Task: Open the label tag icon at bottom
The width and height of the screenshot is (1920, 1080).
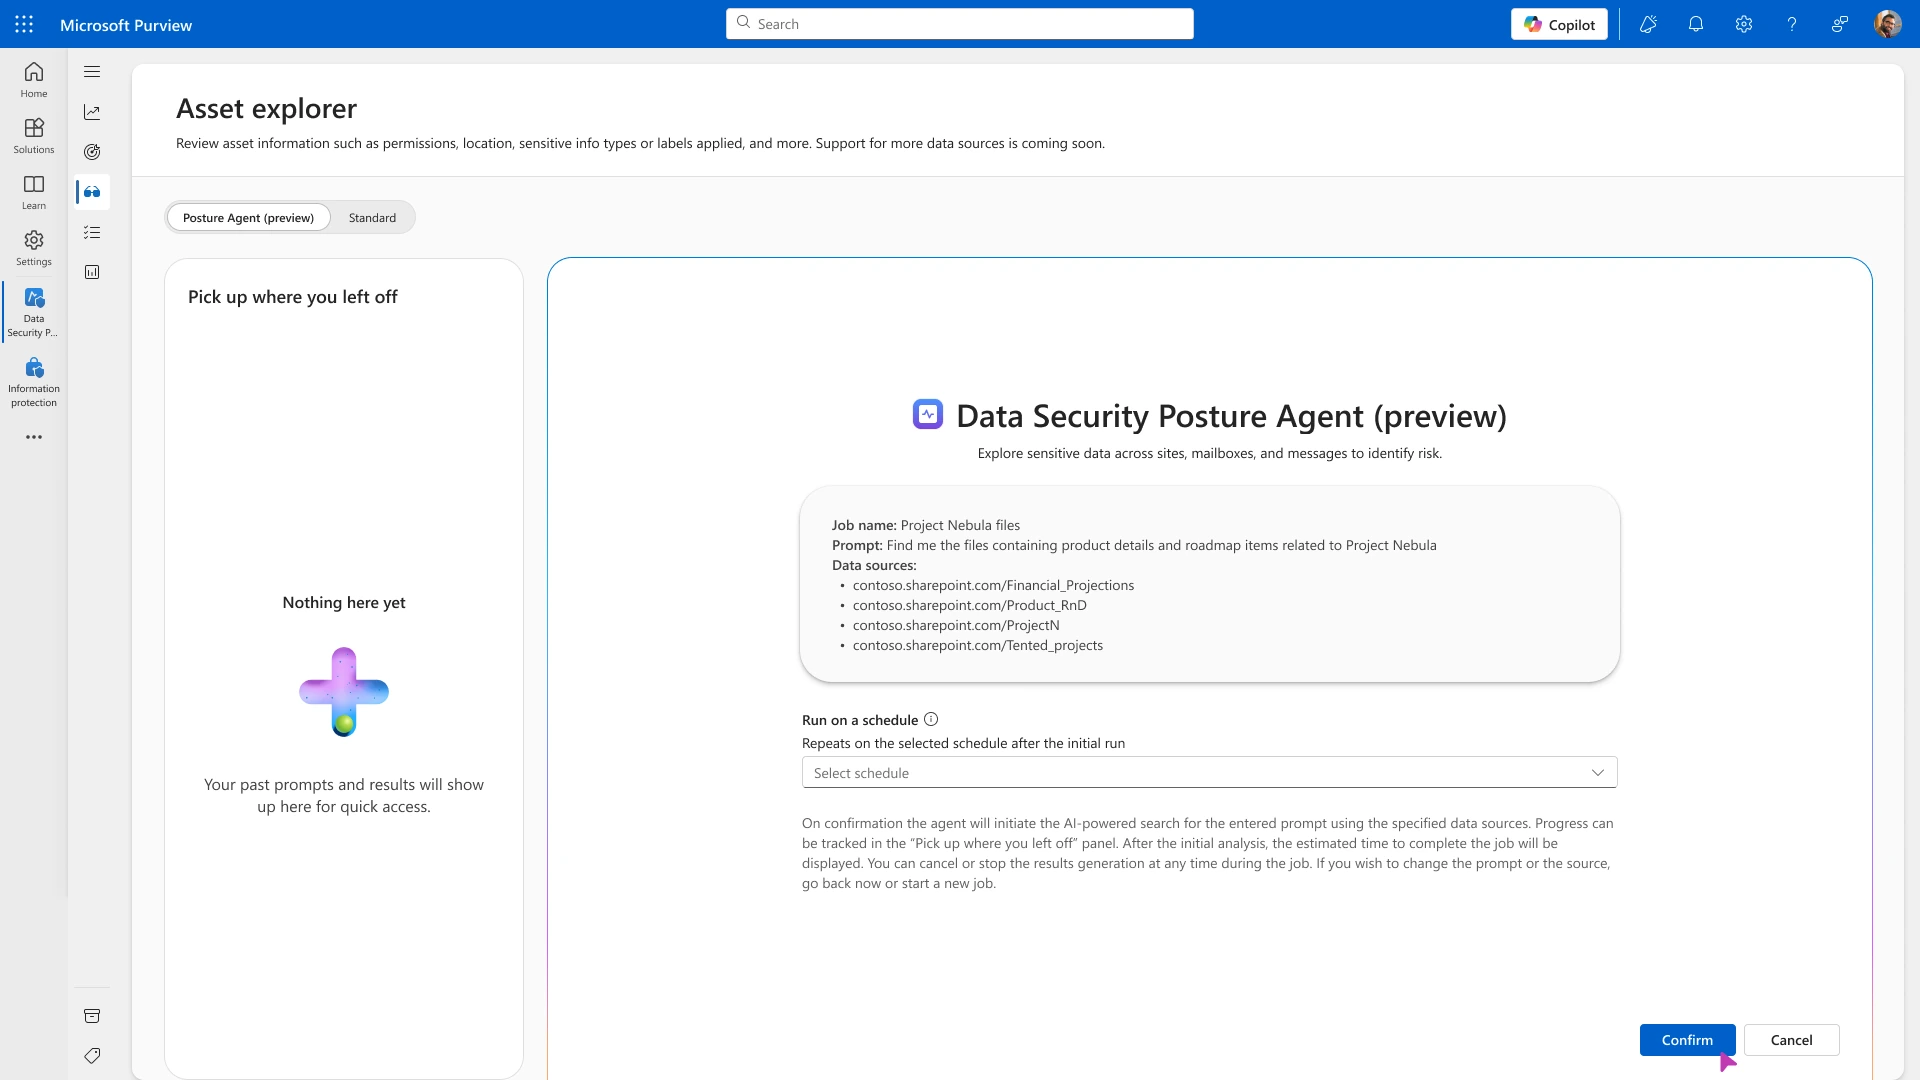Action: pos(92,1056)
